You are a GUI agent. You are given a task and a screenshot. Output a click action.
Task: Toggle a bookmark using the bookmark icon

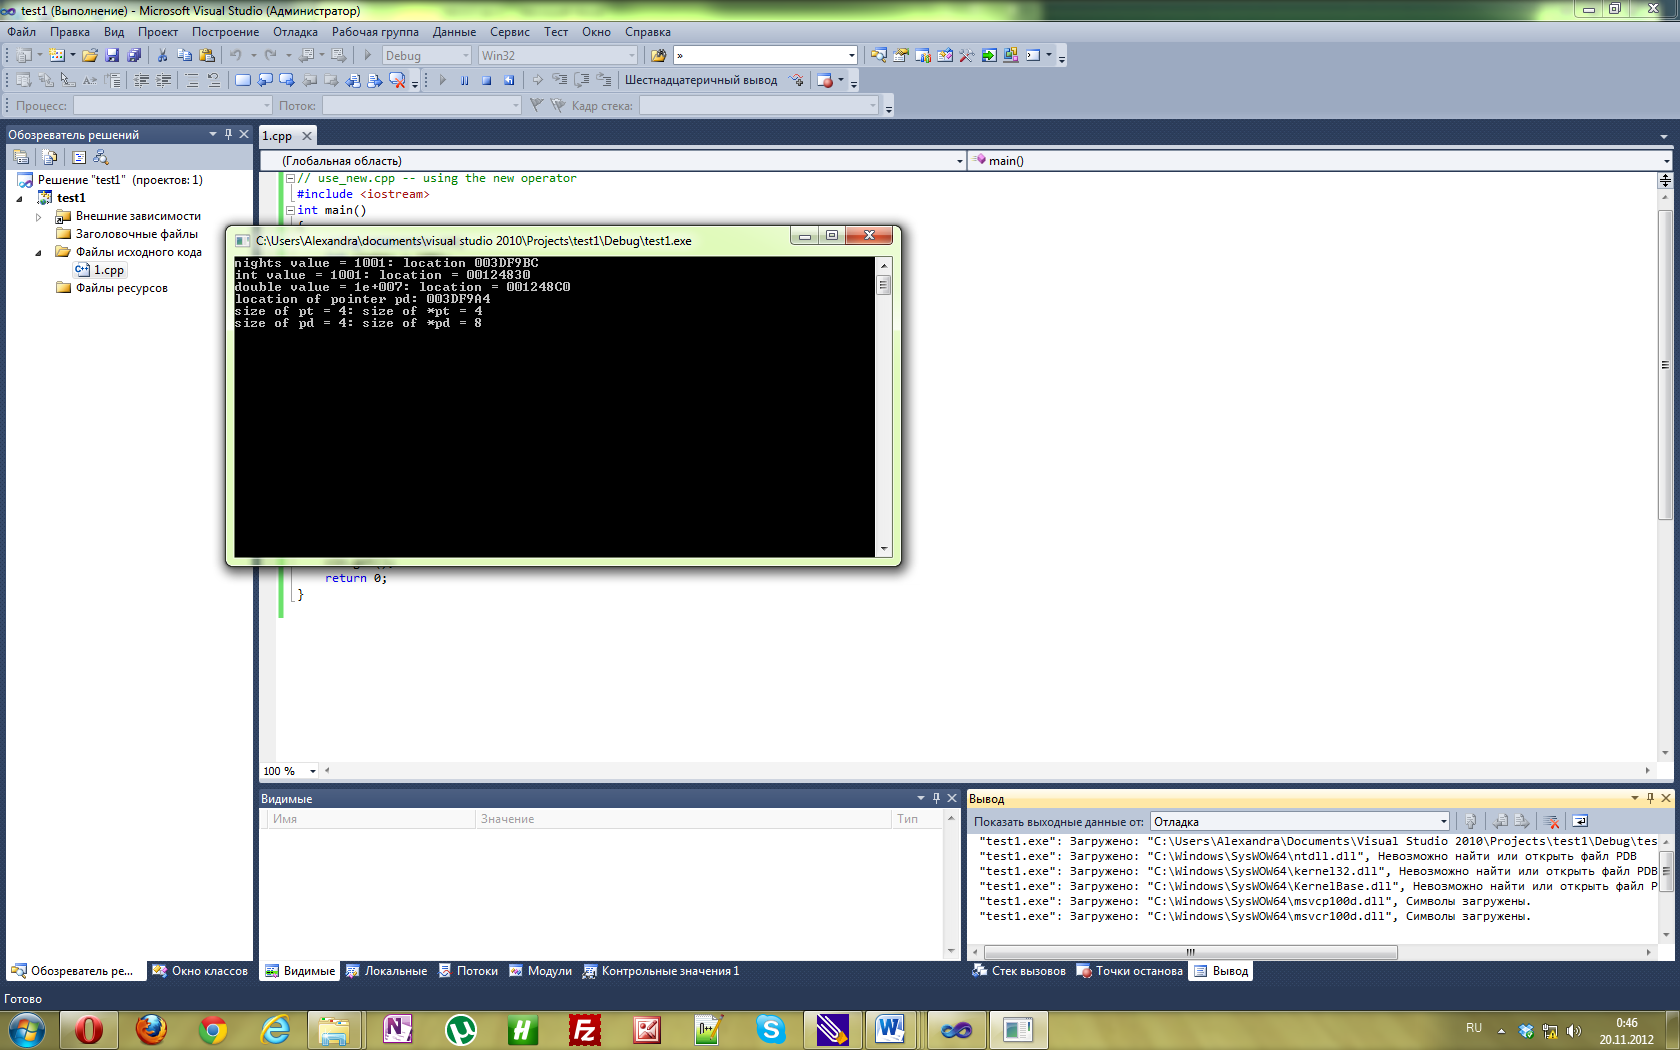coord(243,80)
